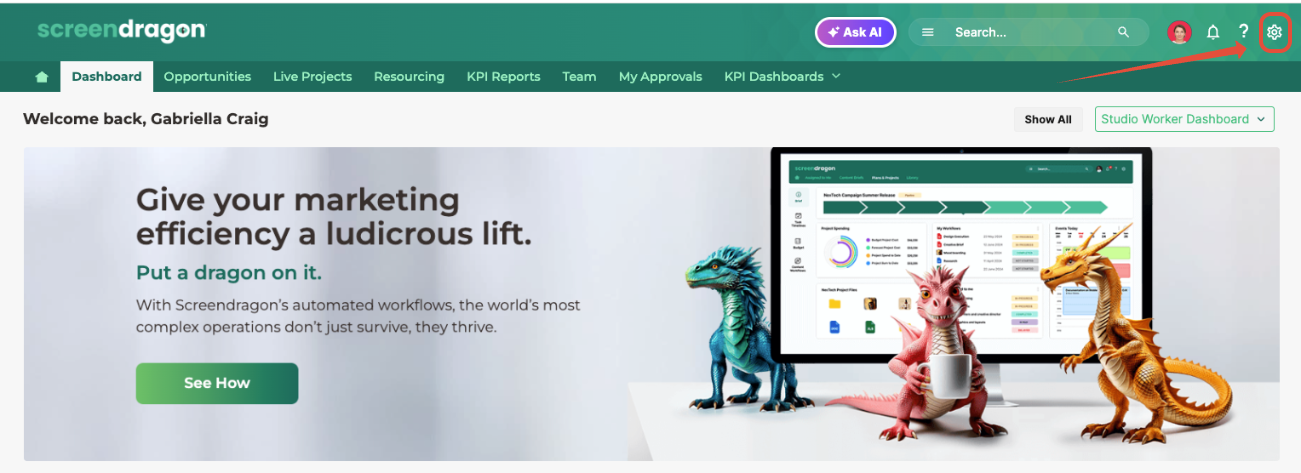Open the Live Projects tab
This screenshot has width=1301, height=473.
point(312,76)
